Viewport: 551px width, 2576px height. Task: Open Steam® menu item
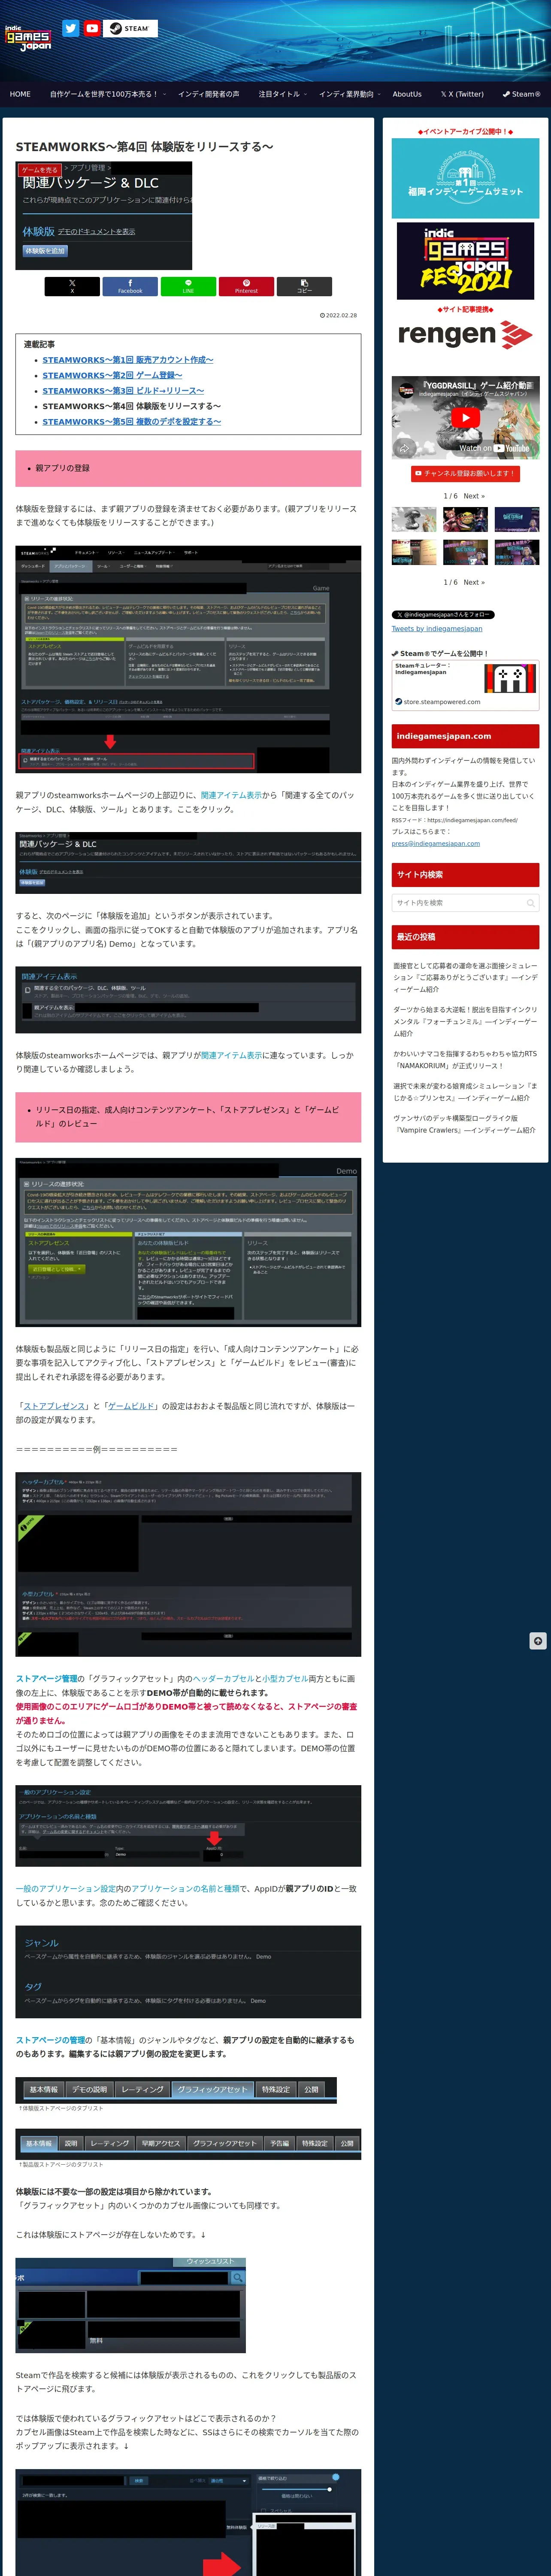[521, 94]
